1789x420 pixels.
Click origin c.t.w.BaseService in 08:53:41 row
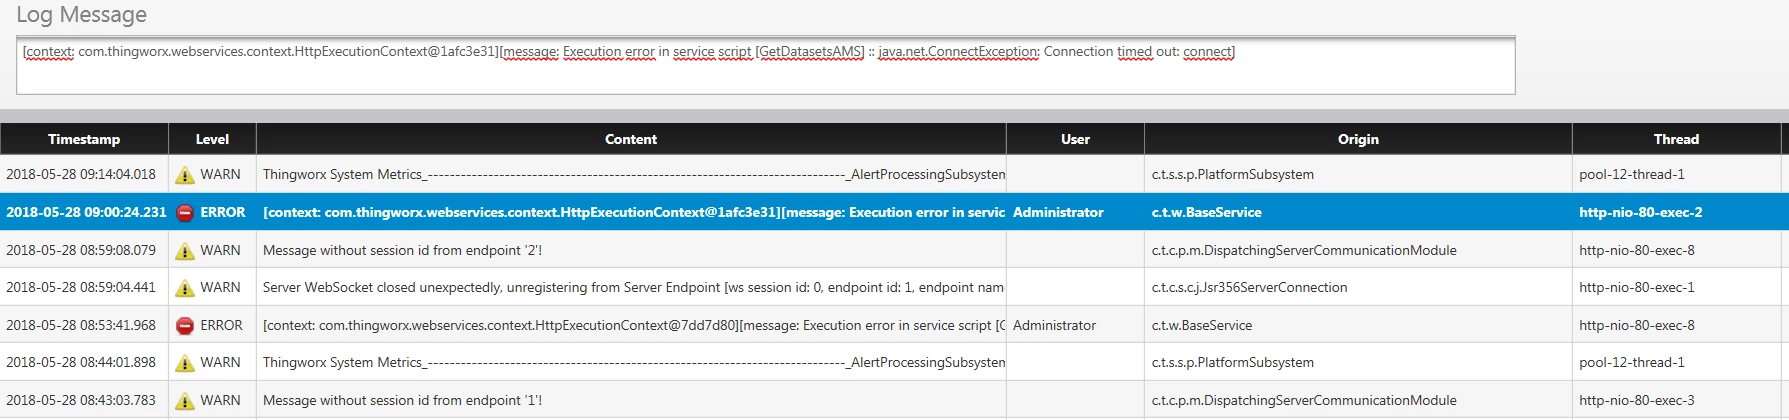(x=1202, y=325)
